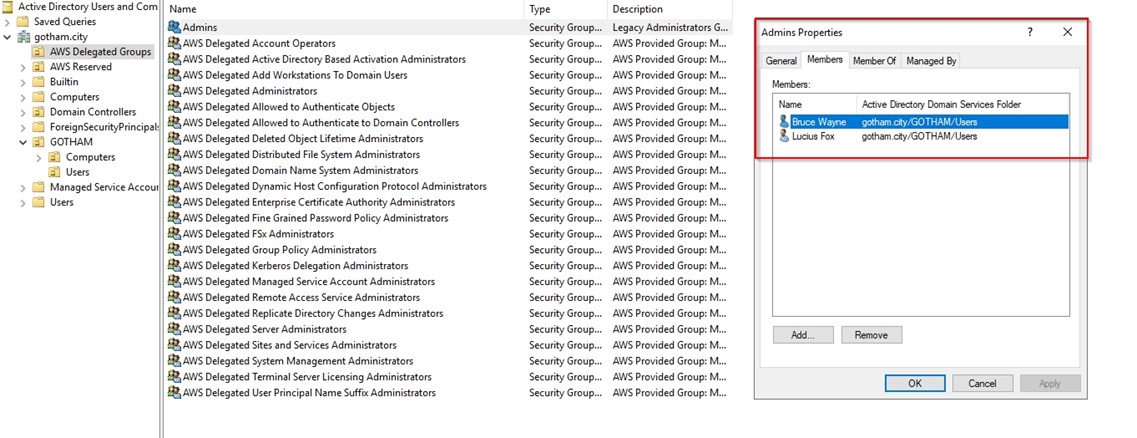
Task: Open the Managed By tab
Action: [x=931, y=62]
